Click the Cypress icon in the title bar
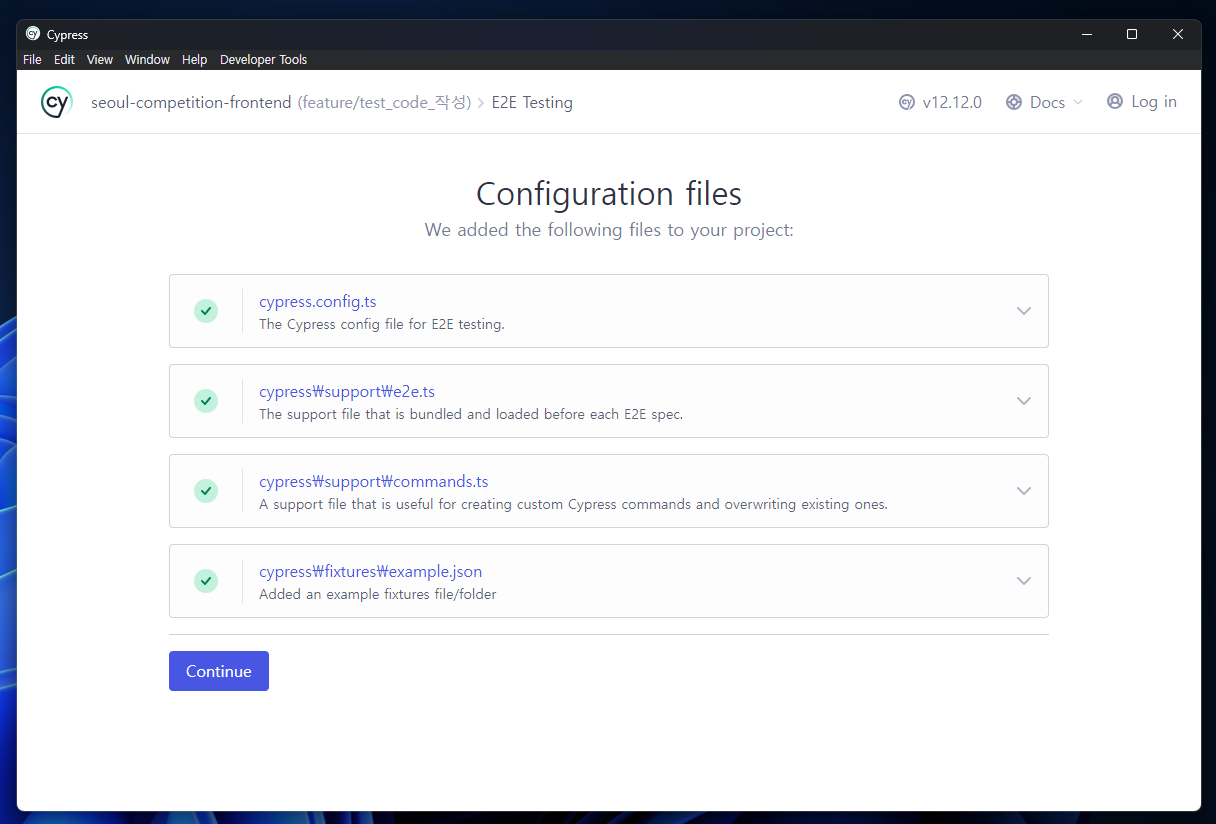The width and height of the screenshot is (1216, 824). (33, 34)
